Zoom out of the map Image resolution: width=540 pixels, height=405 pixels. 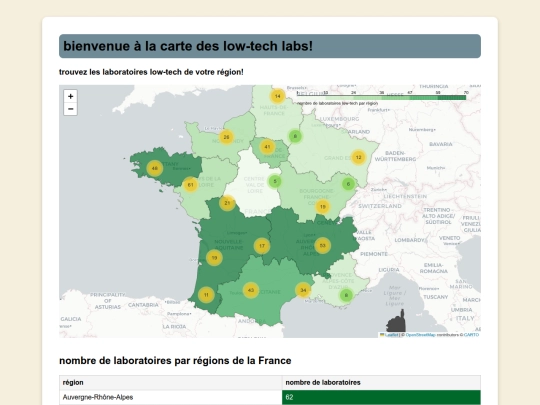tap(71, 109)
